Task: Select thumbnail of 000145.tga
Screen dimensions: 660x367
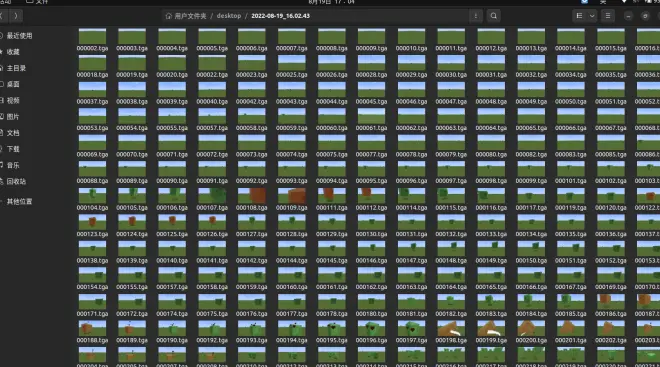Action: coord(332,249)
